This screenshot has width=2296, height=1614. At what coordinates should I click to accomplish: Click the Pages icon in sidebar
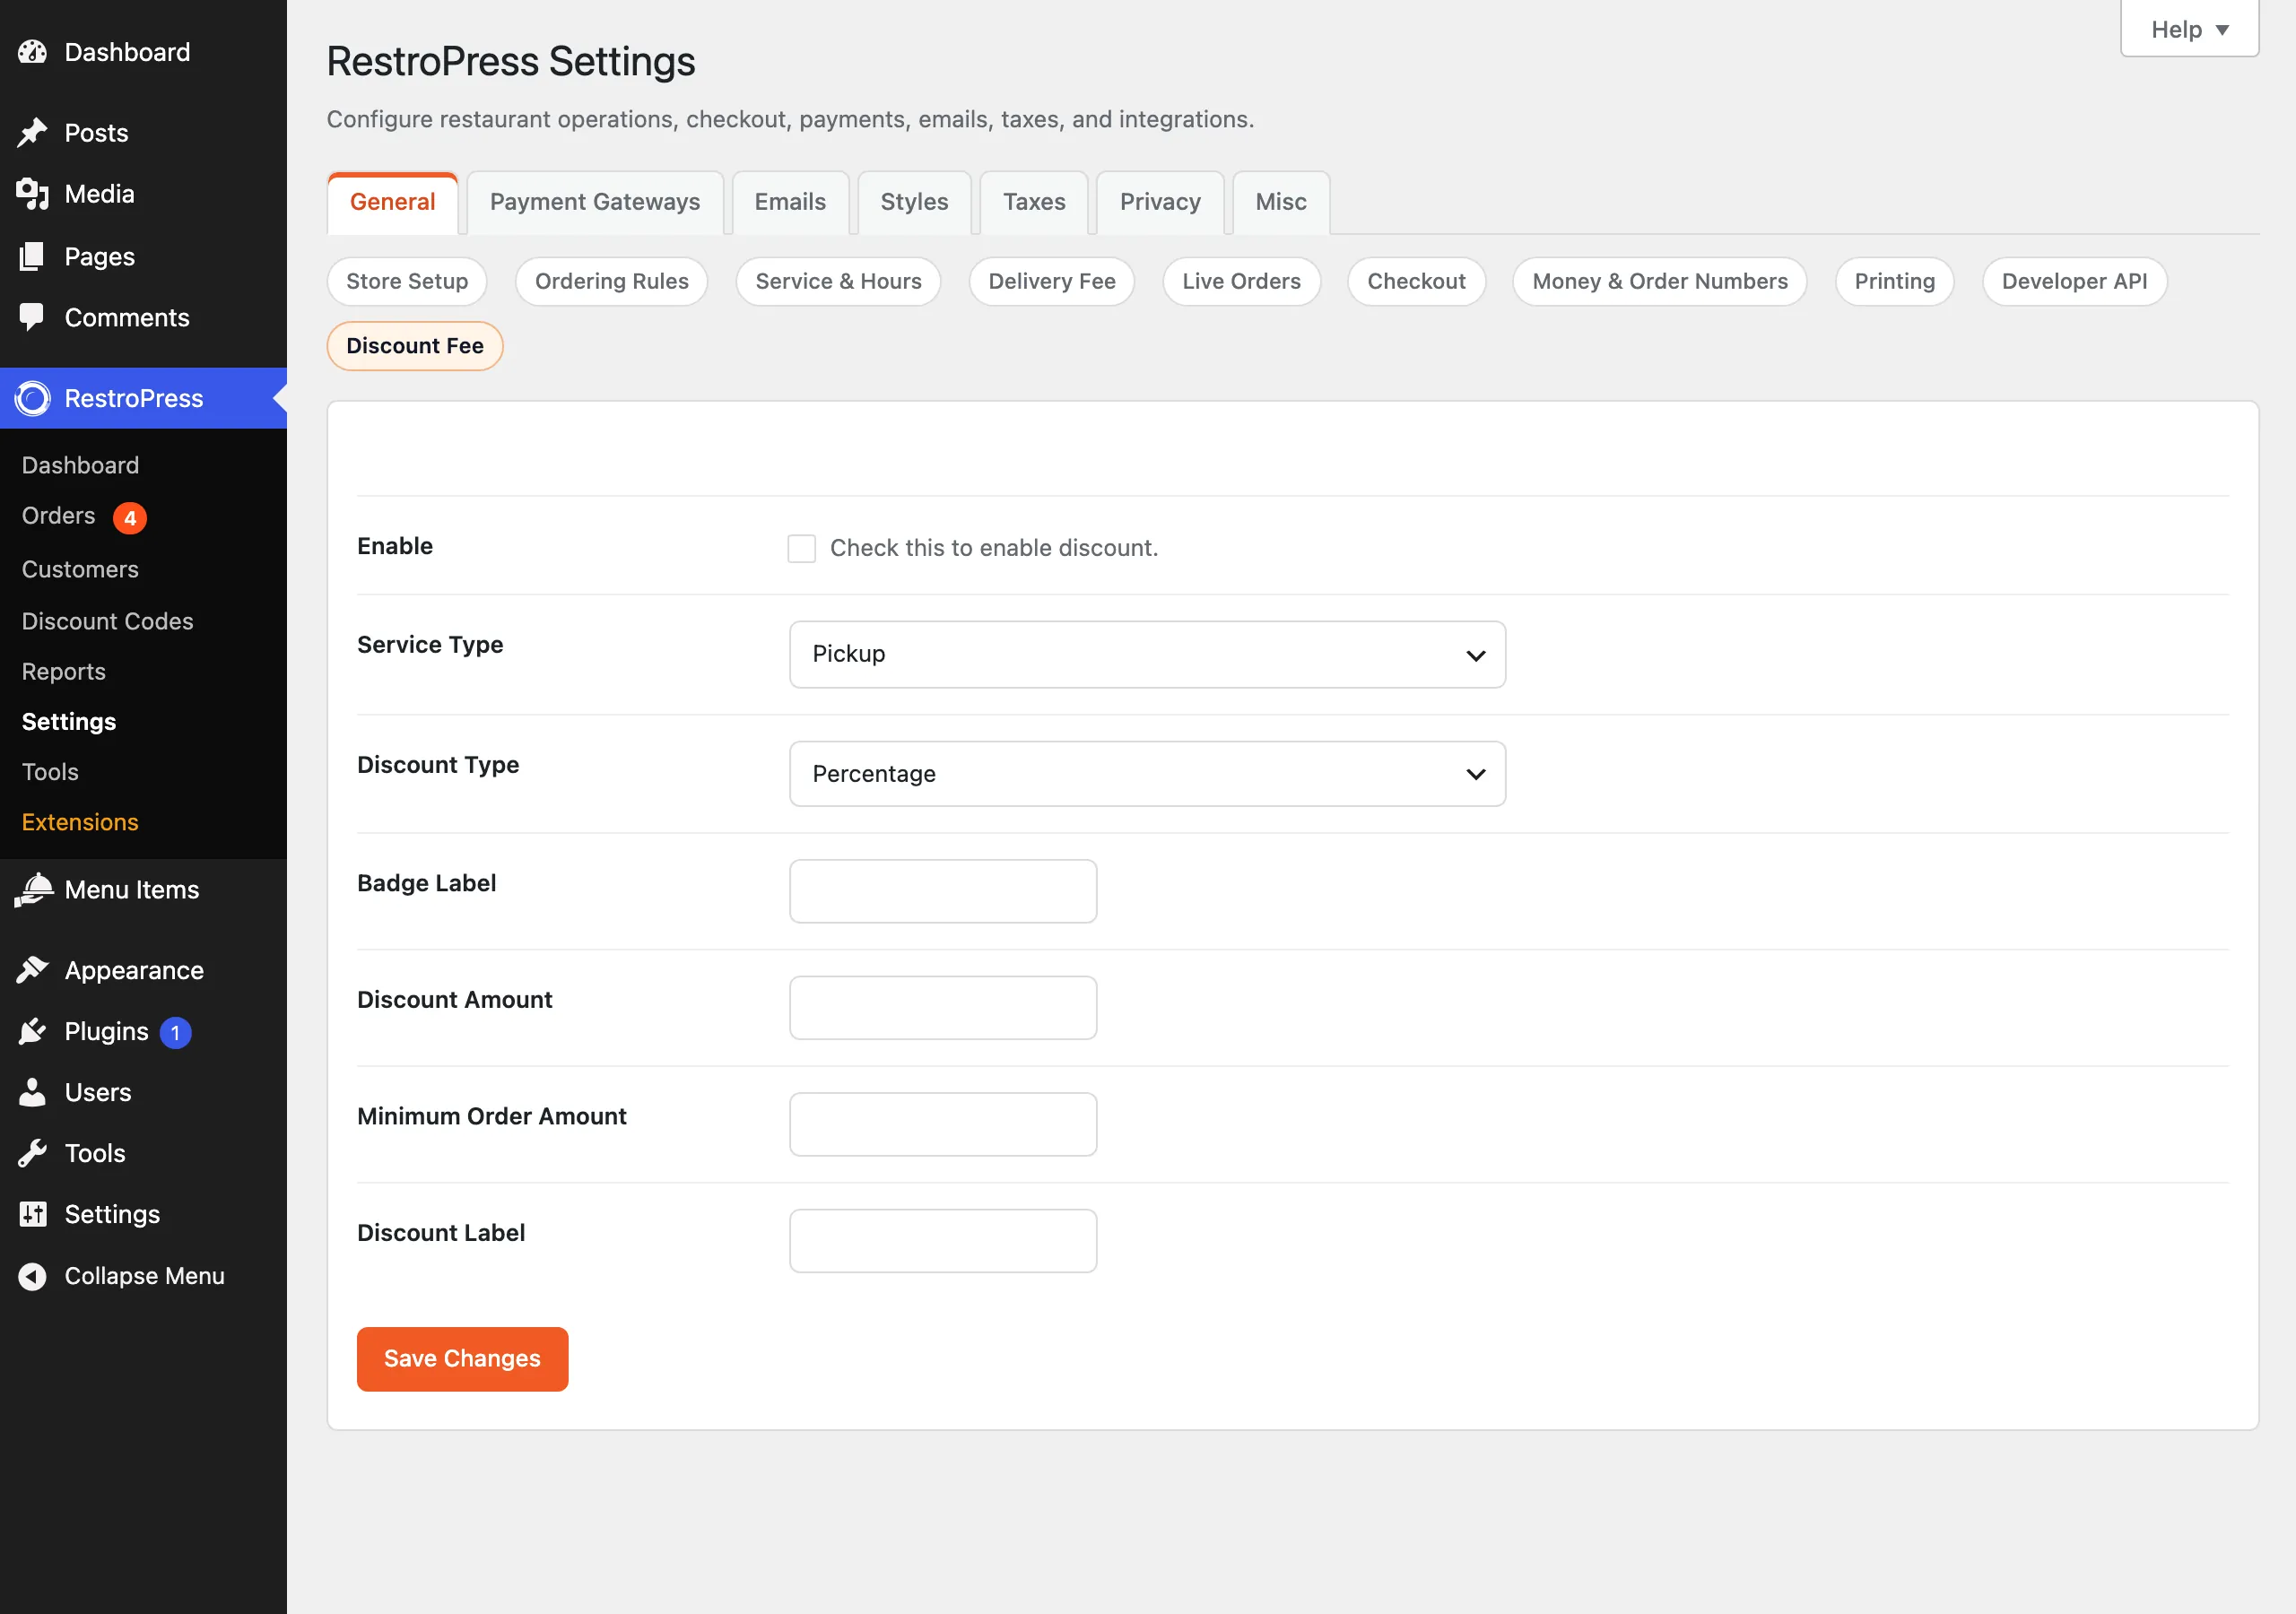pos(32,256)
